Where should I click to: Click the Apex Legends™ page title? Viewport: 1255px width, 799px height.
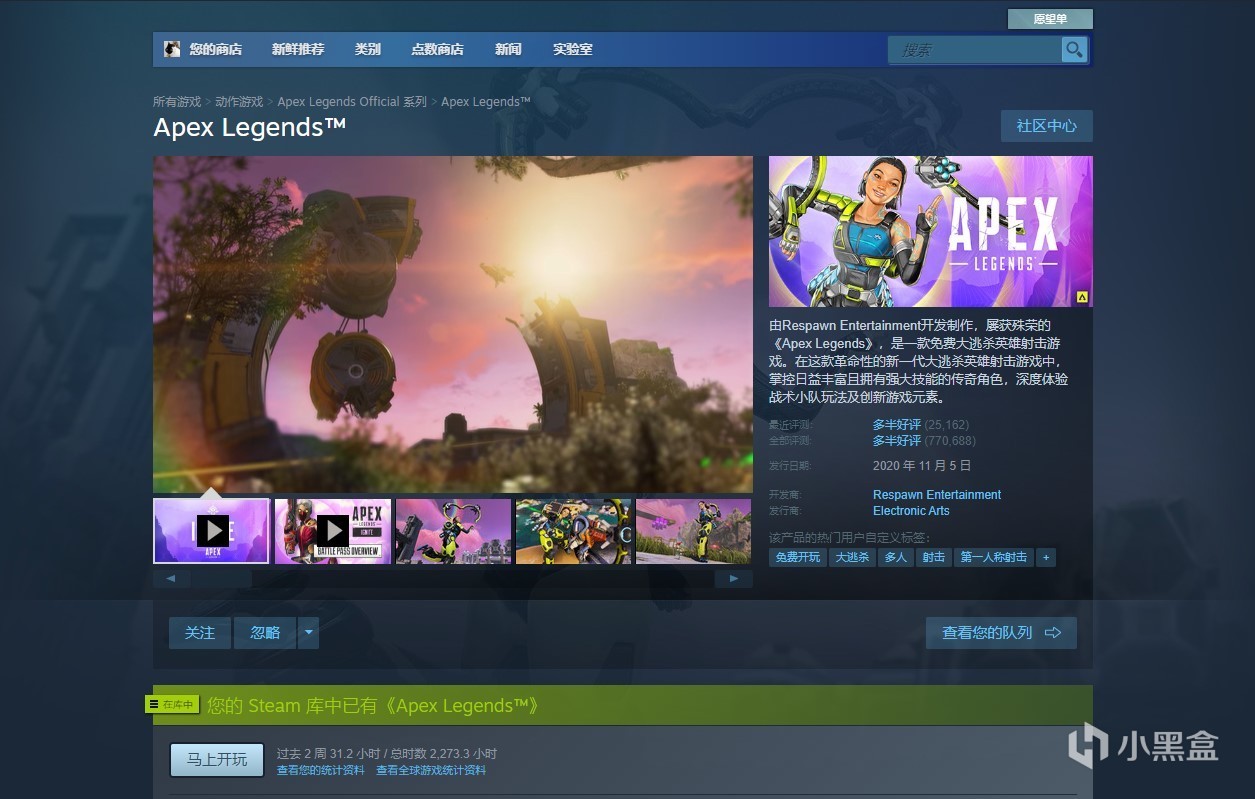coord(250,128)
